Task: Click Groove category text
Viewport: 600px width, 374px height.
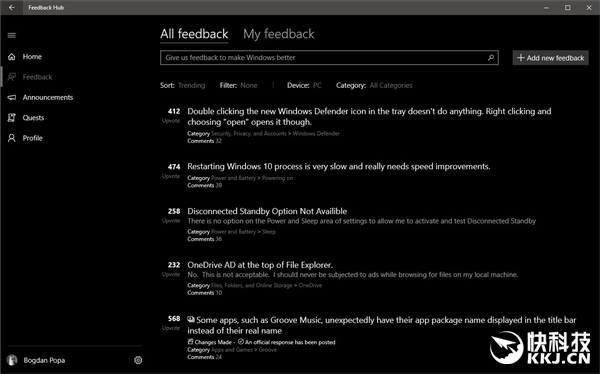Action: [267, 350]
